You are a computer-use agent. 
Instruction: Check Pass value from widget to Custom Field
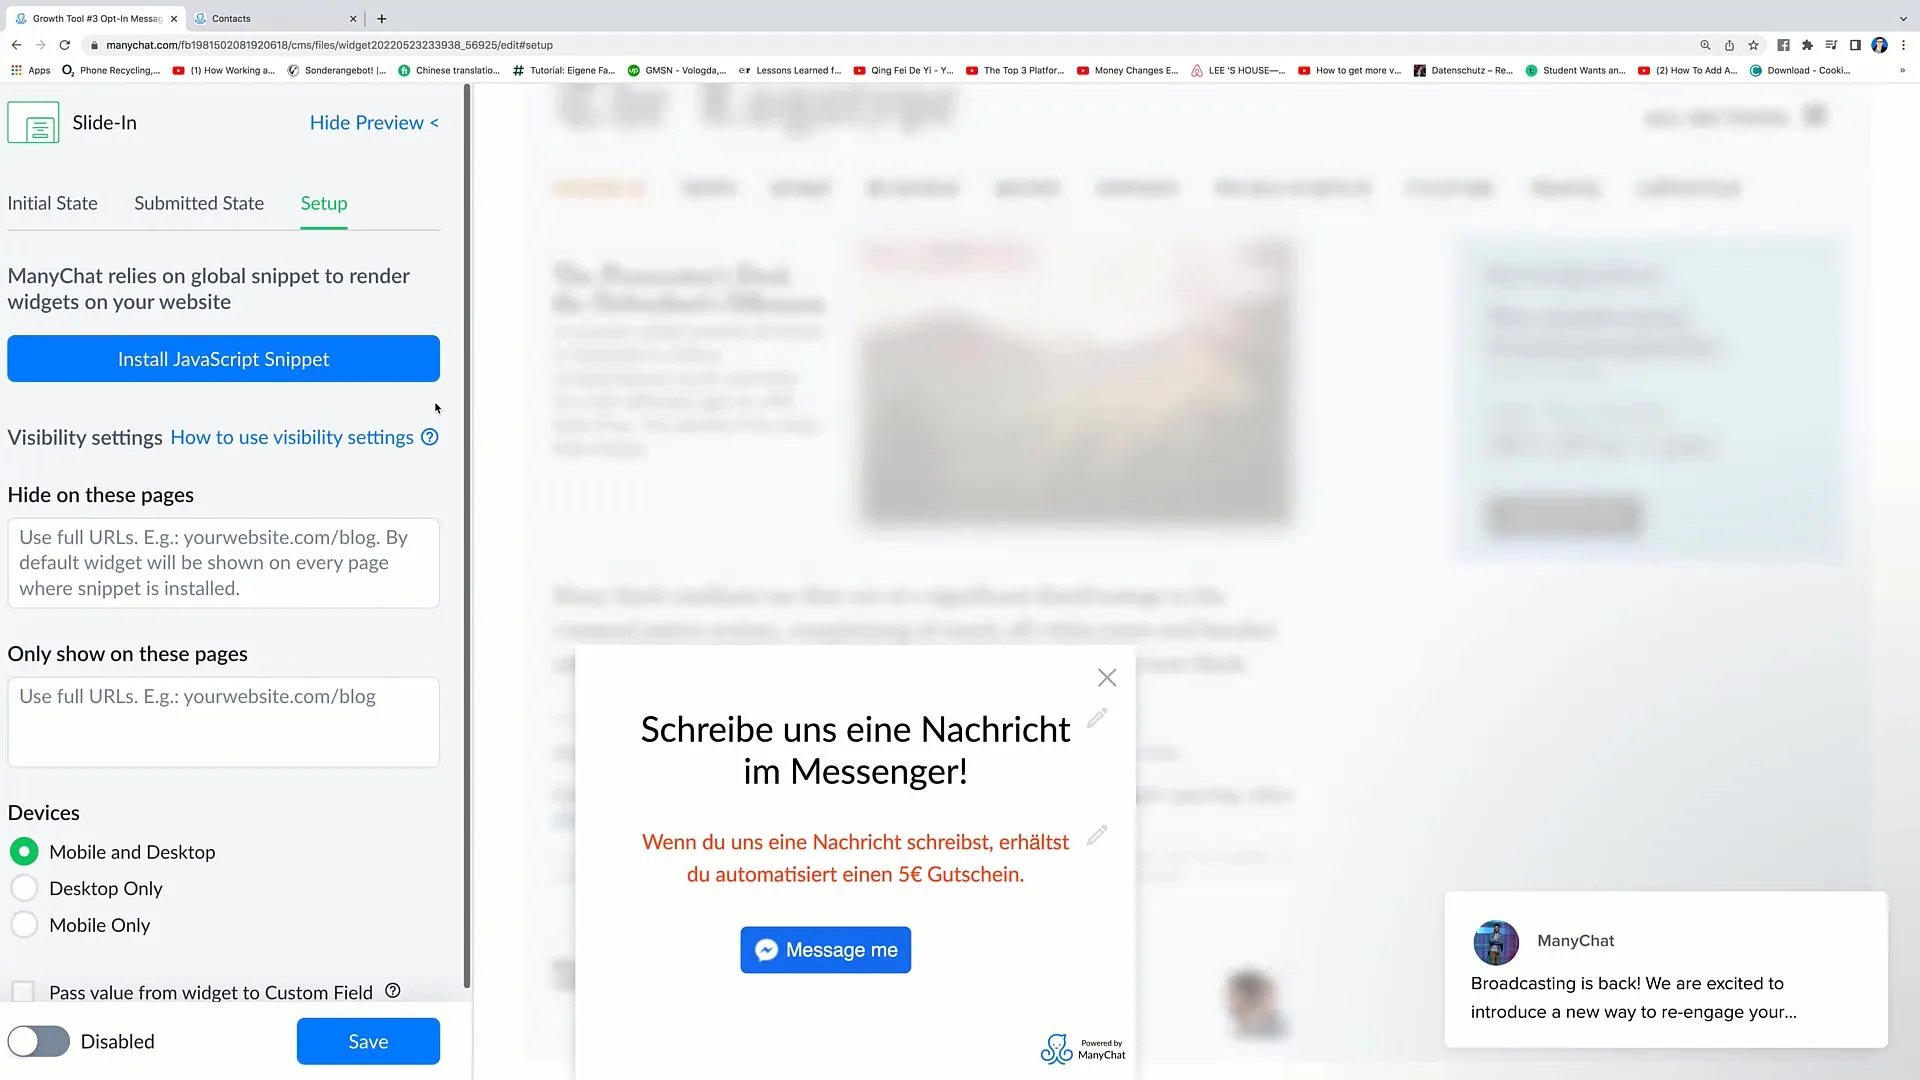[23, 992]
